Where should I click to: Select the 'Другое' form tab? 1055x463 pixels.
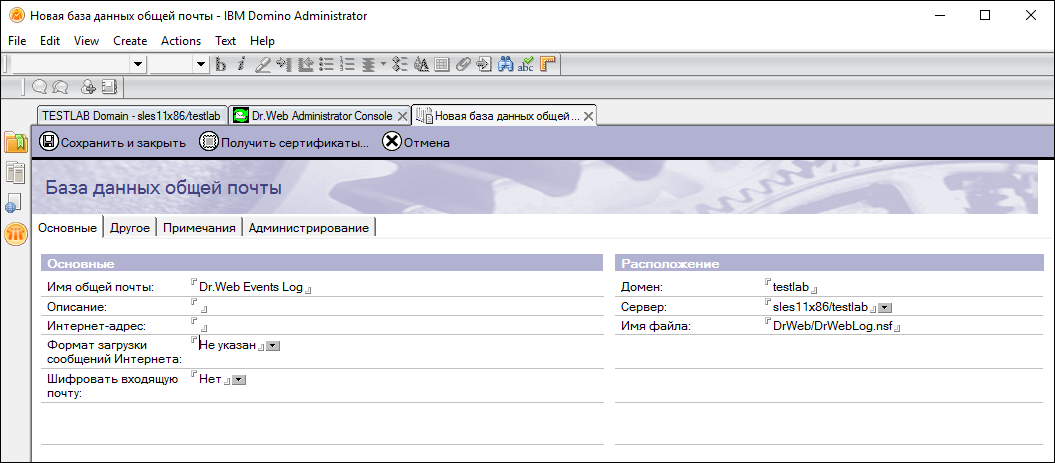click(129, 227)
